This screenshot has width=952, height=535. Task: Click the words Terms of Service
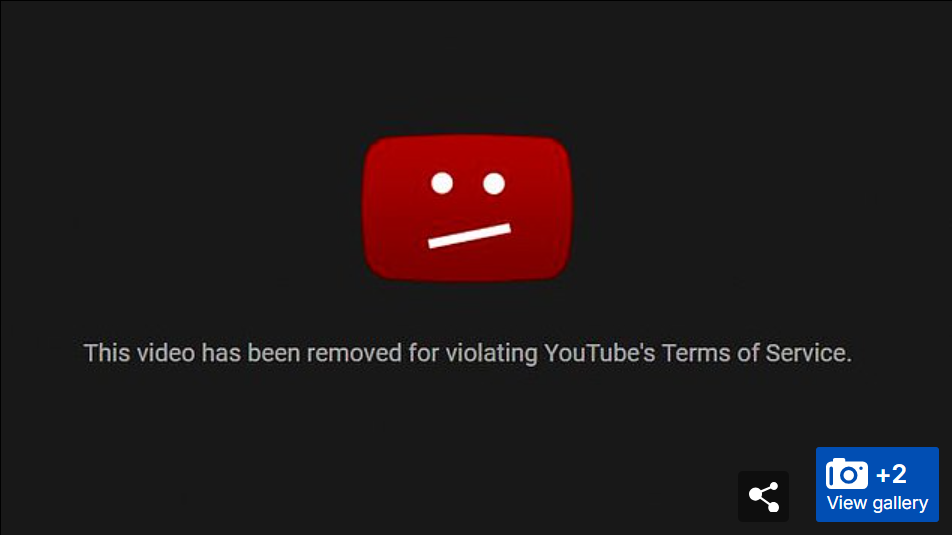pyautogui.click(x=756, y=353)
